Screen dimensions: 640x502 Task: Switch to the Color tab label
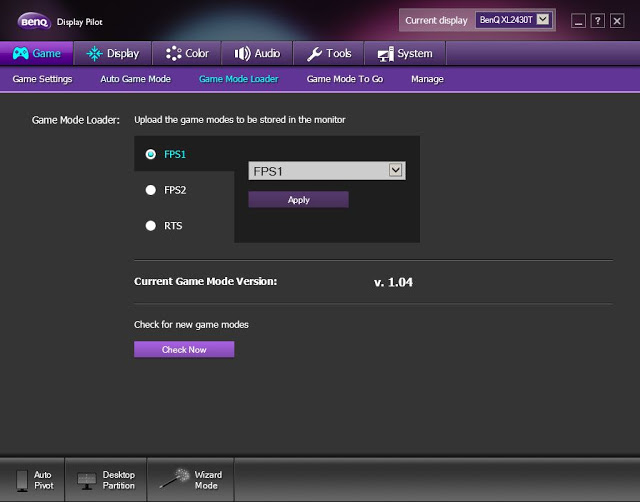(x=197, y=53)
